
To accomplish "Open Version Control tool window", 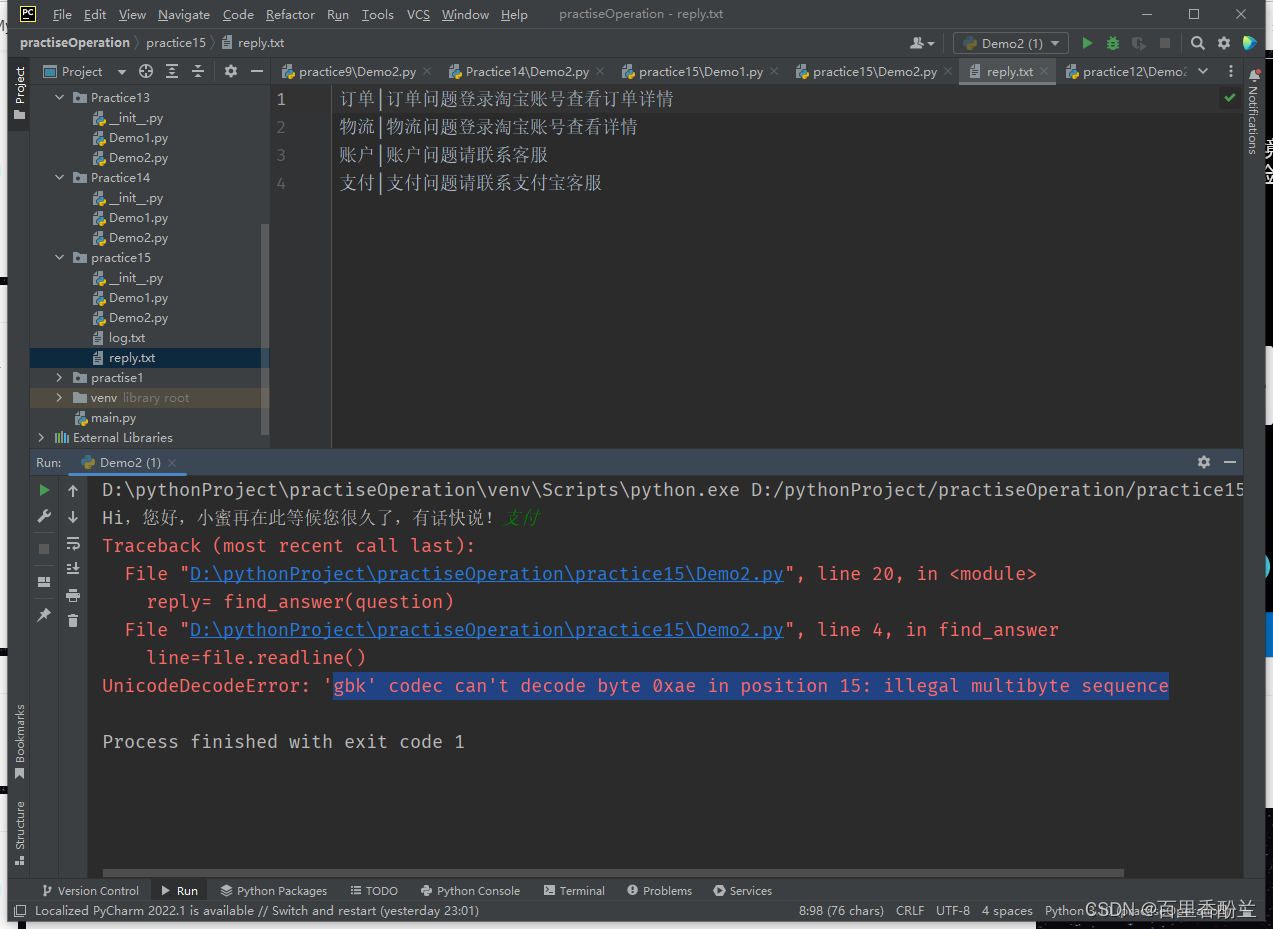I will coord(91,890).
